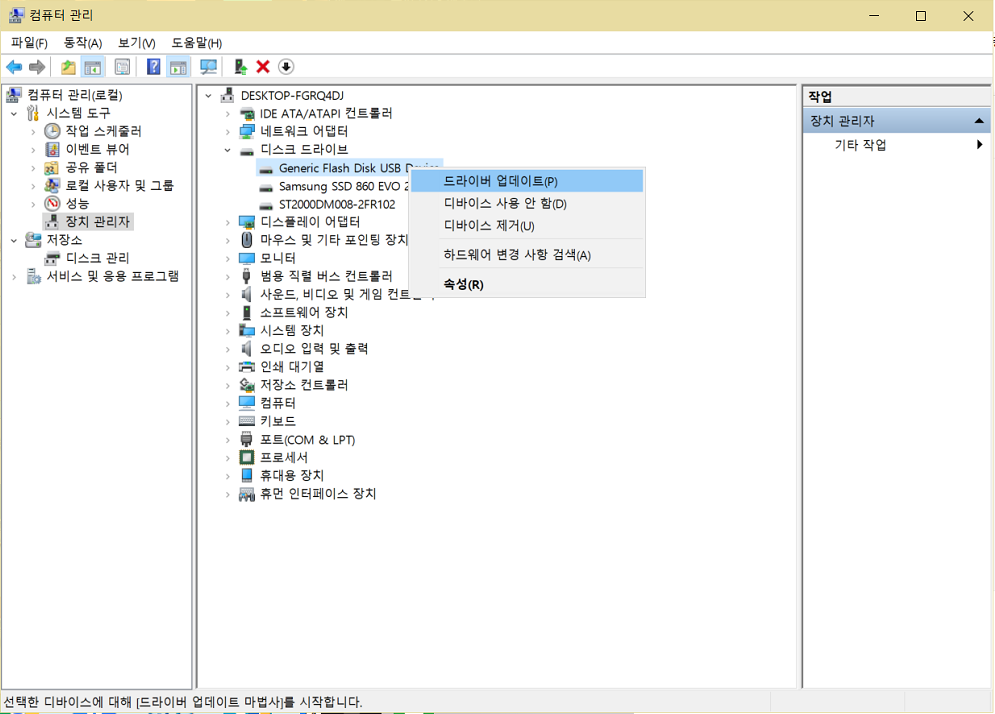The width and height of the screenshot is (995, 714).
Task: Click the blue Help question mark icon
Action: click(x=153, y=66)
